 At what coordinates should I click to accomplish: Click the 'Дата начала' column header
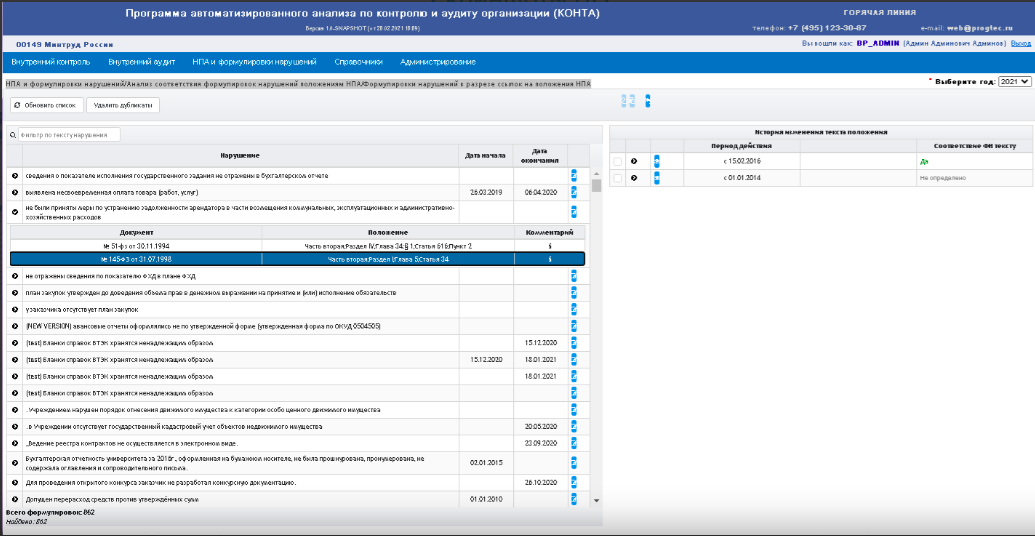[x=485, y=156]
